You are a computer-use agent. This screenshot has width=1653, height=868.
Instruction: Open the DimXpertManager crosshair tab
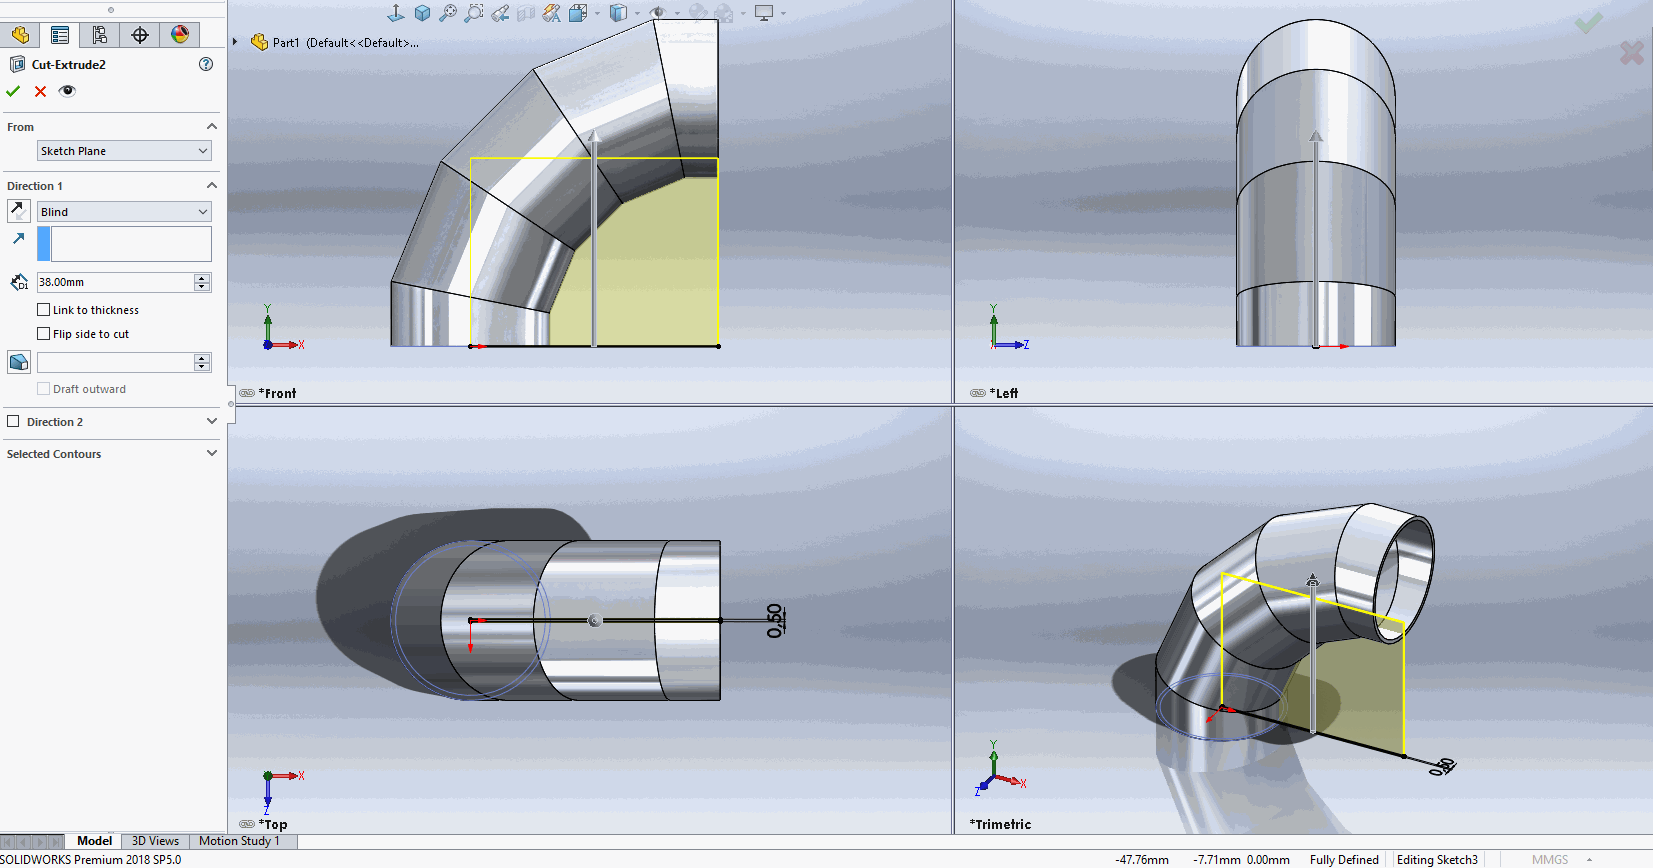[x=140, y=35]
